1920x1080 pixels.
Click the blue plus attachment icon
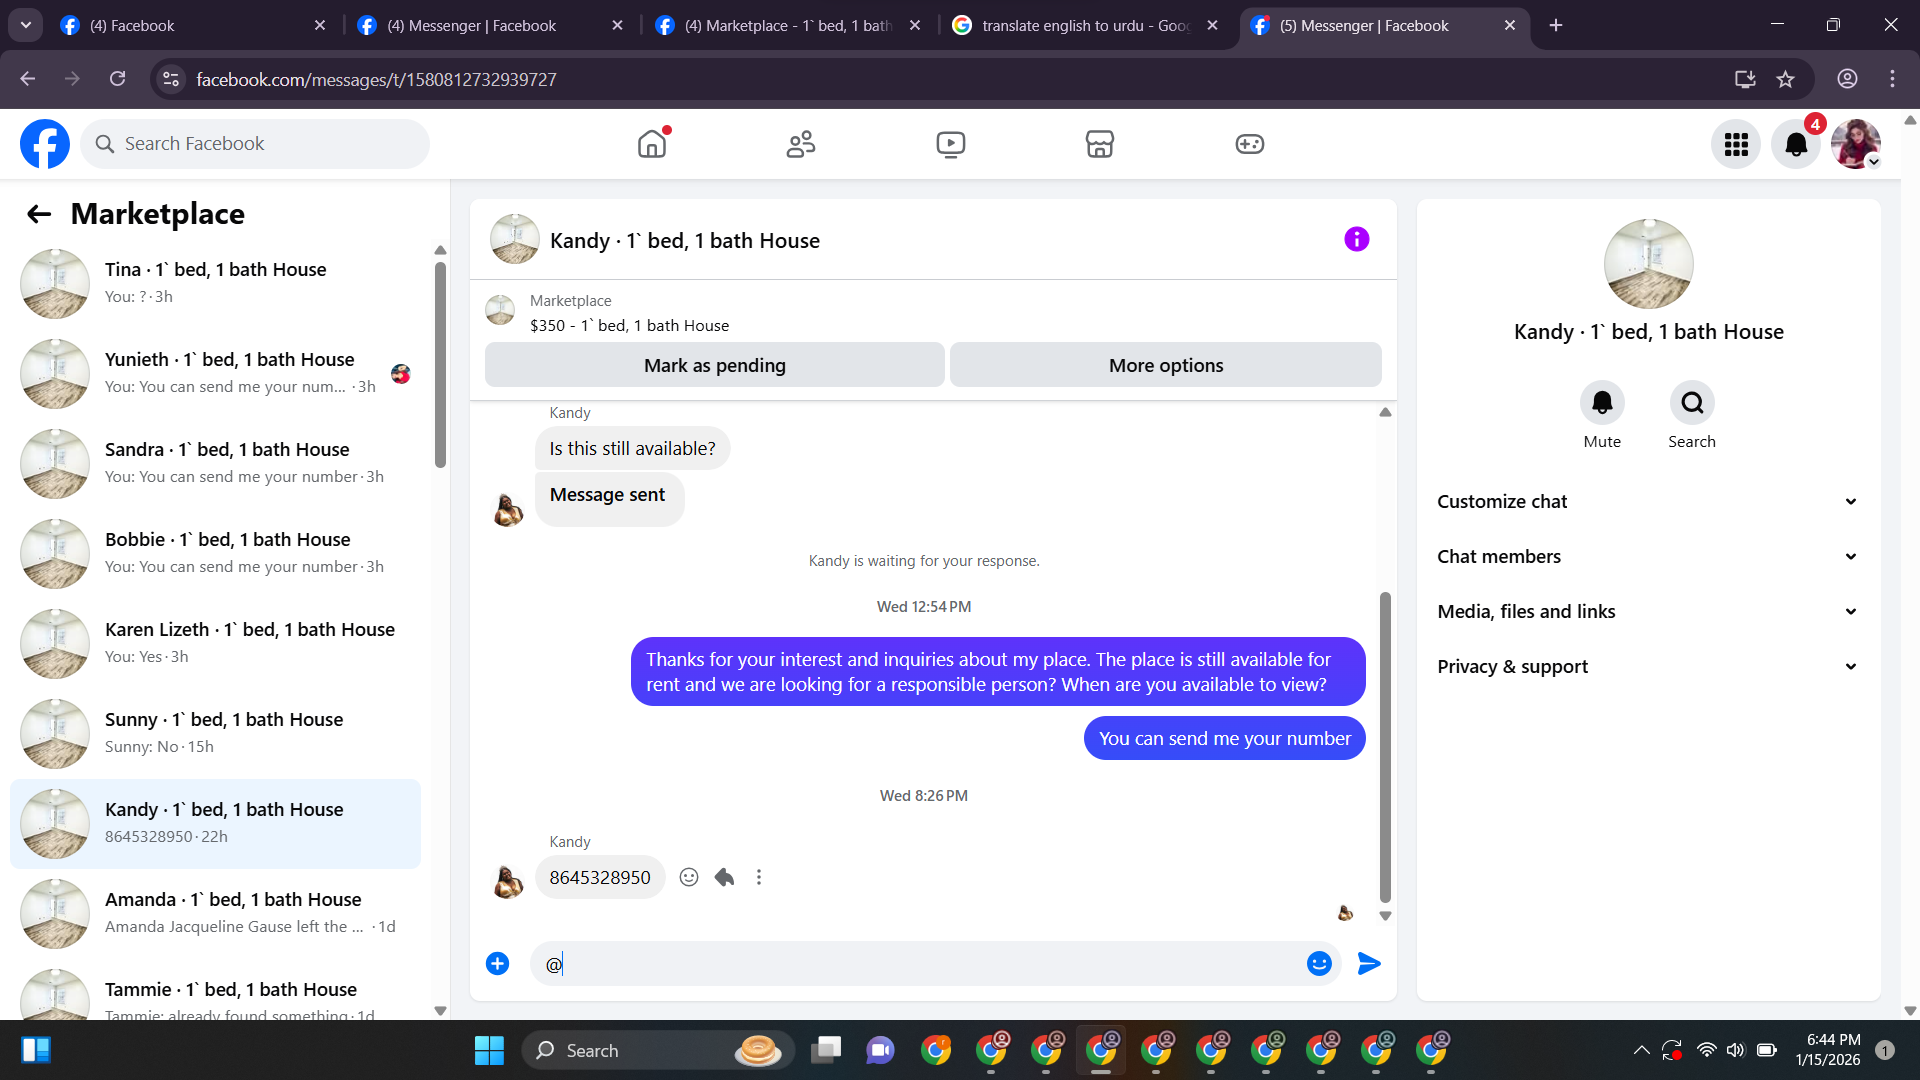[497, 963]
